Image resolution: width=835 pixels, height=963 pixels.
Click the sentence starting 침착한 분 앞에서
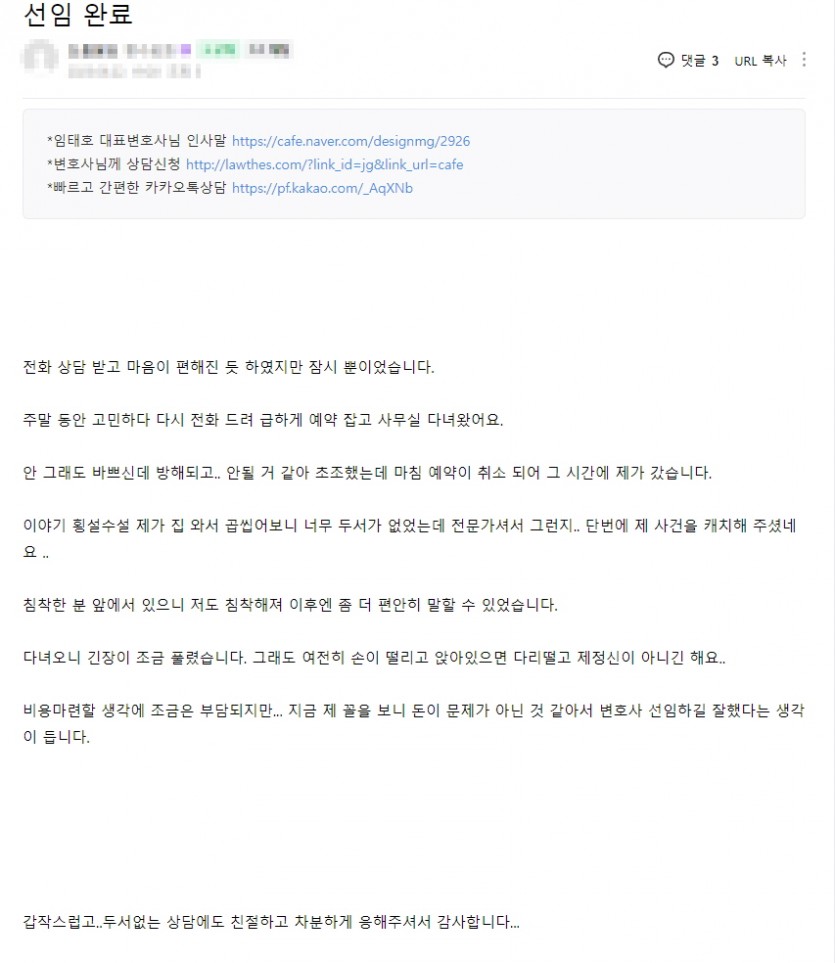tap(290, 605)
